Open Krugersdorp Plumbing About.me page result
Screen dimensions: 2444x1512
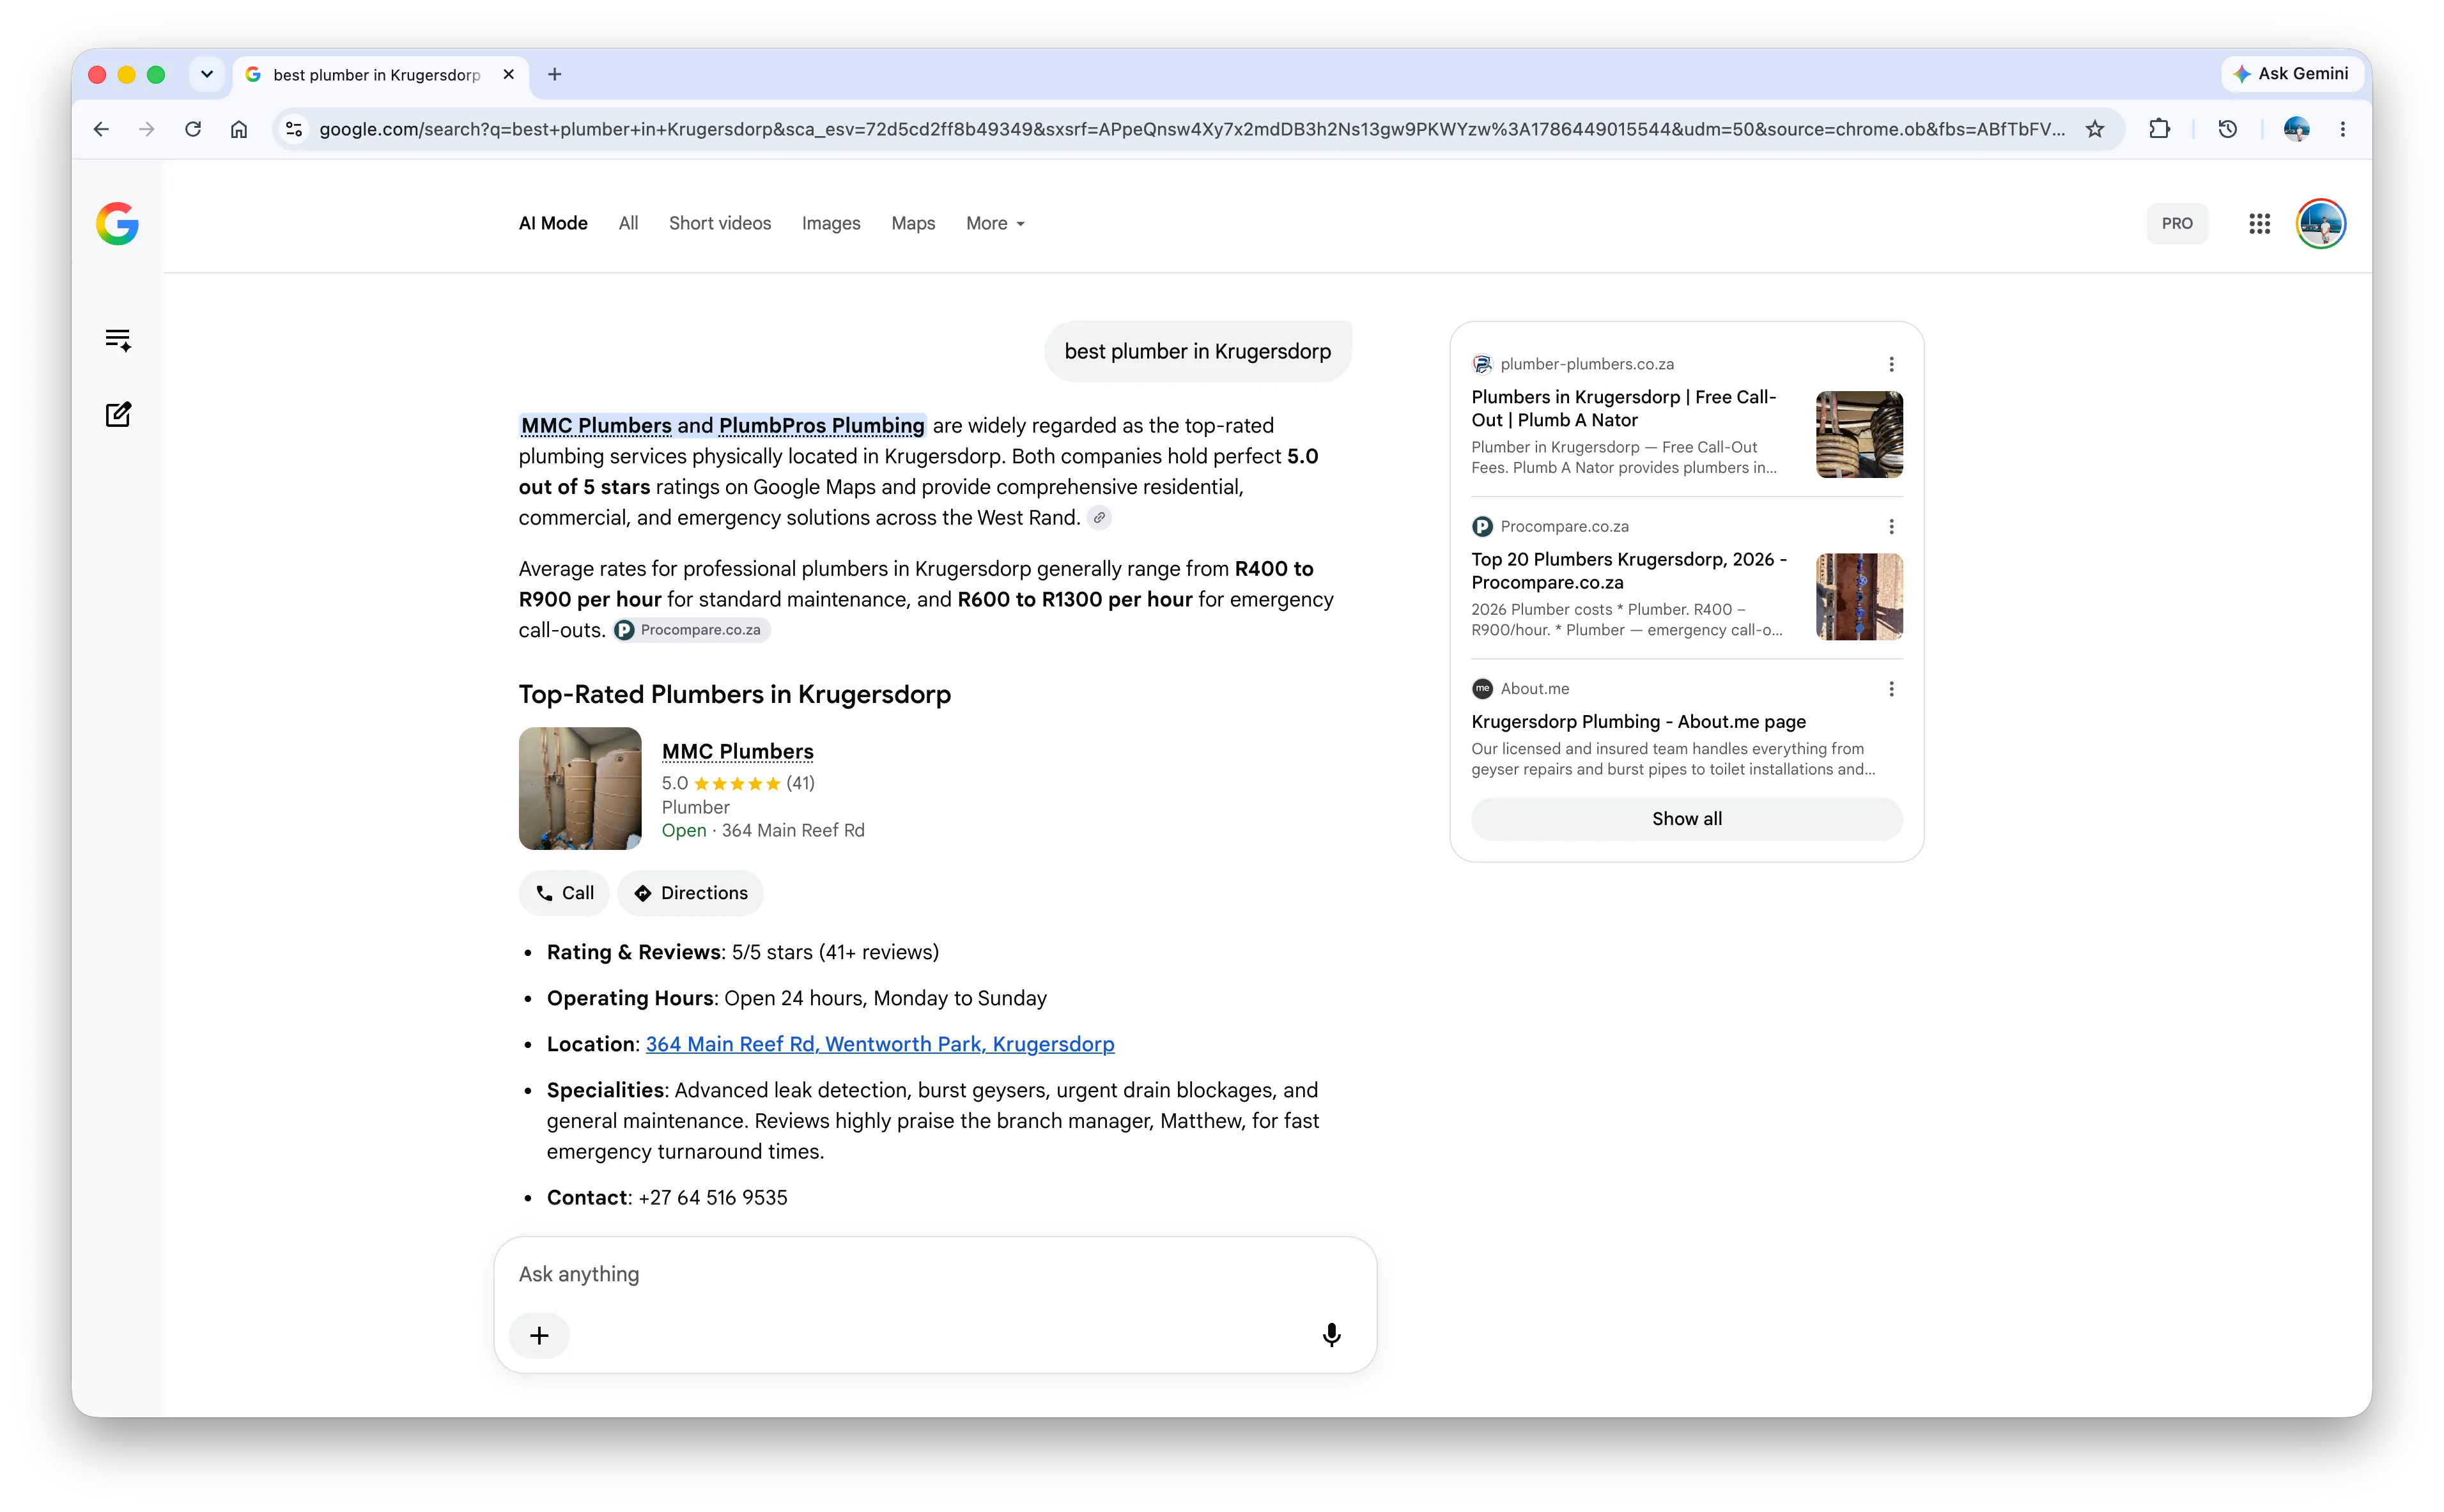coord(1638,721)
